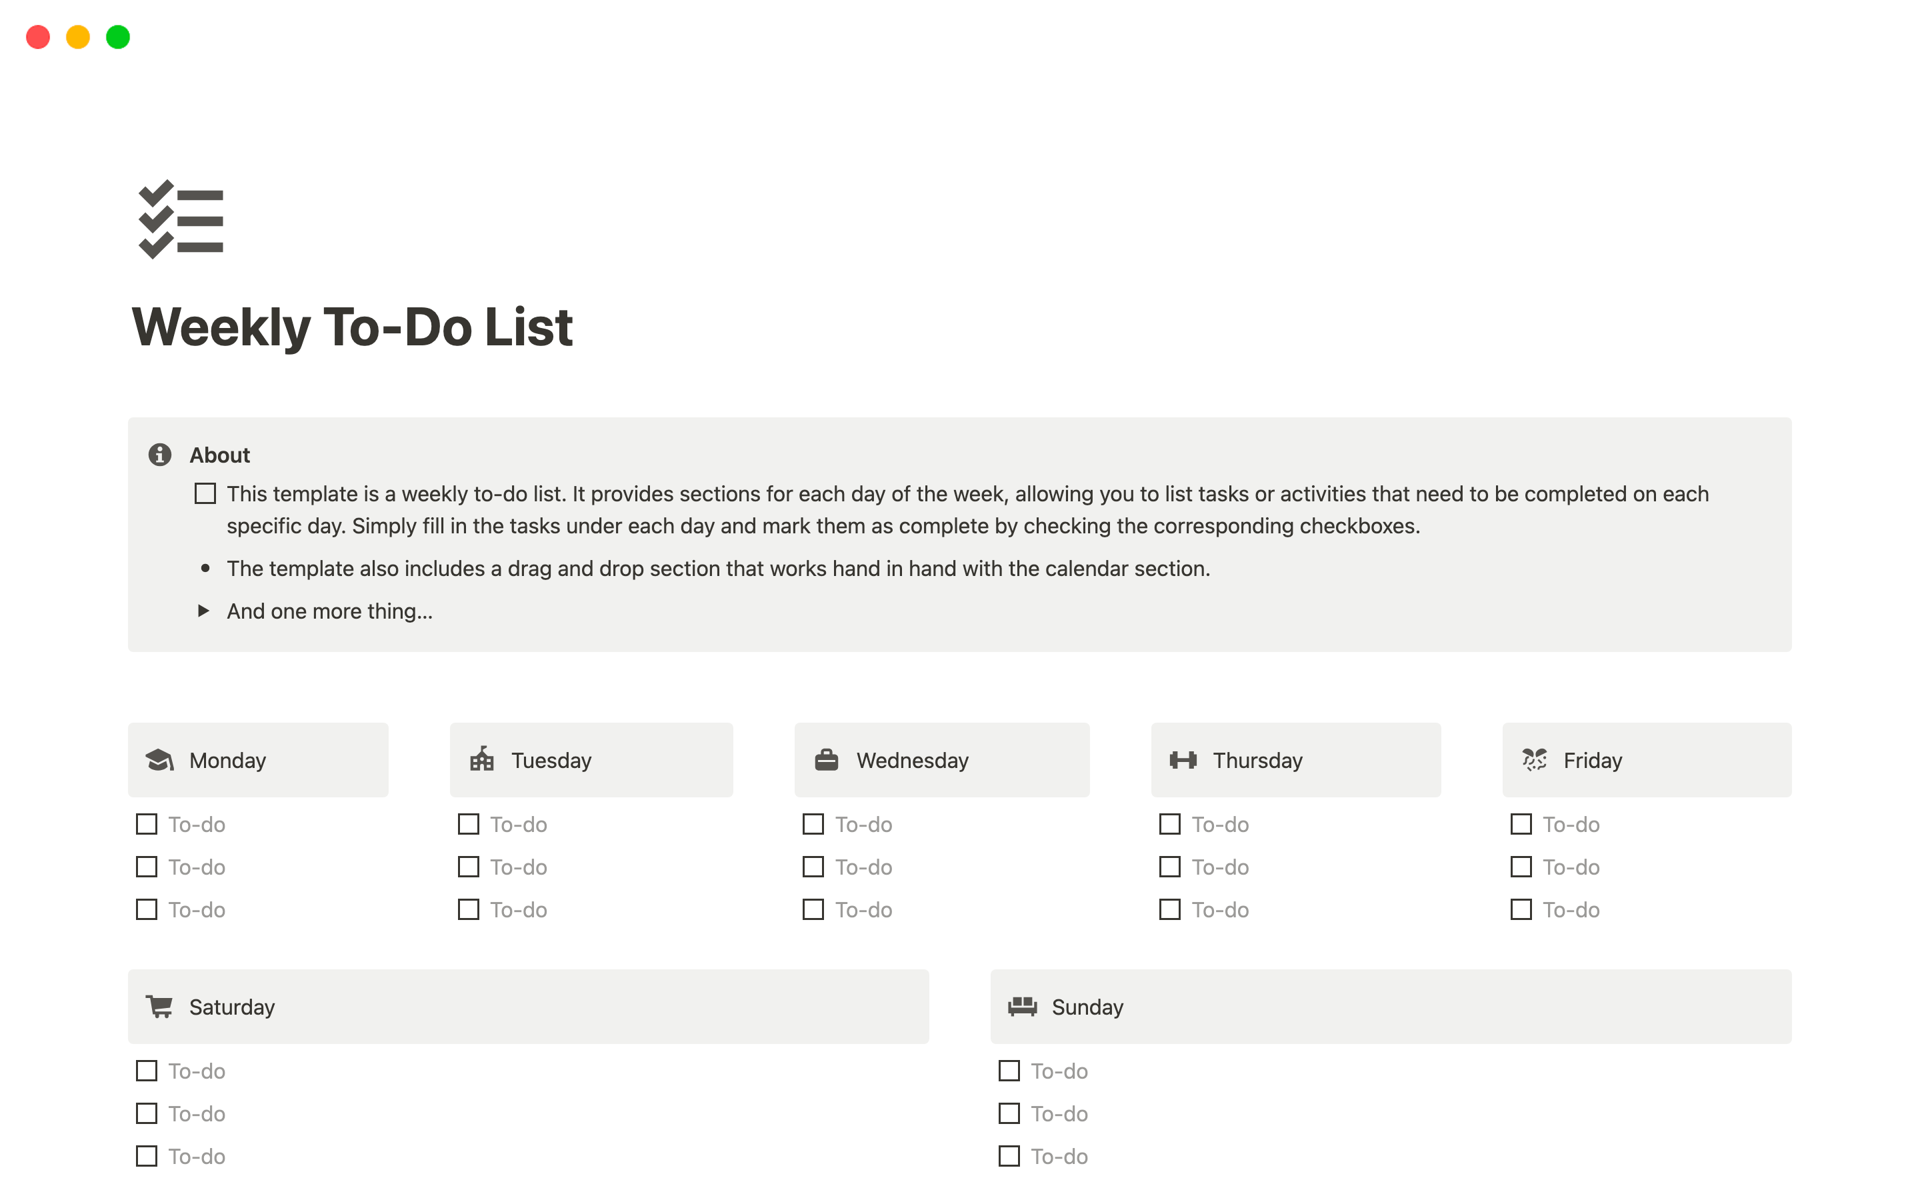Select the Thursday section header text
Screen dimensions: 1920x1200
coord(1257,760)
